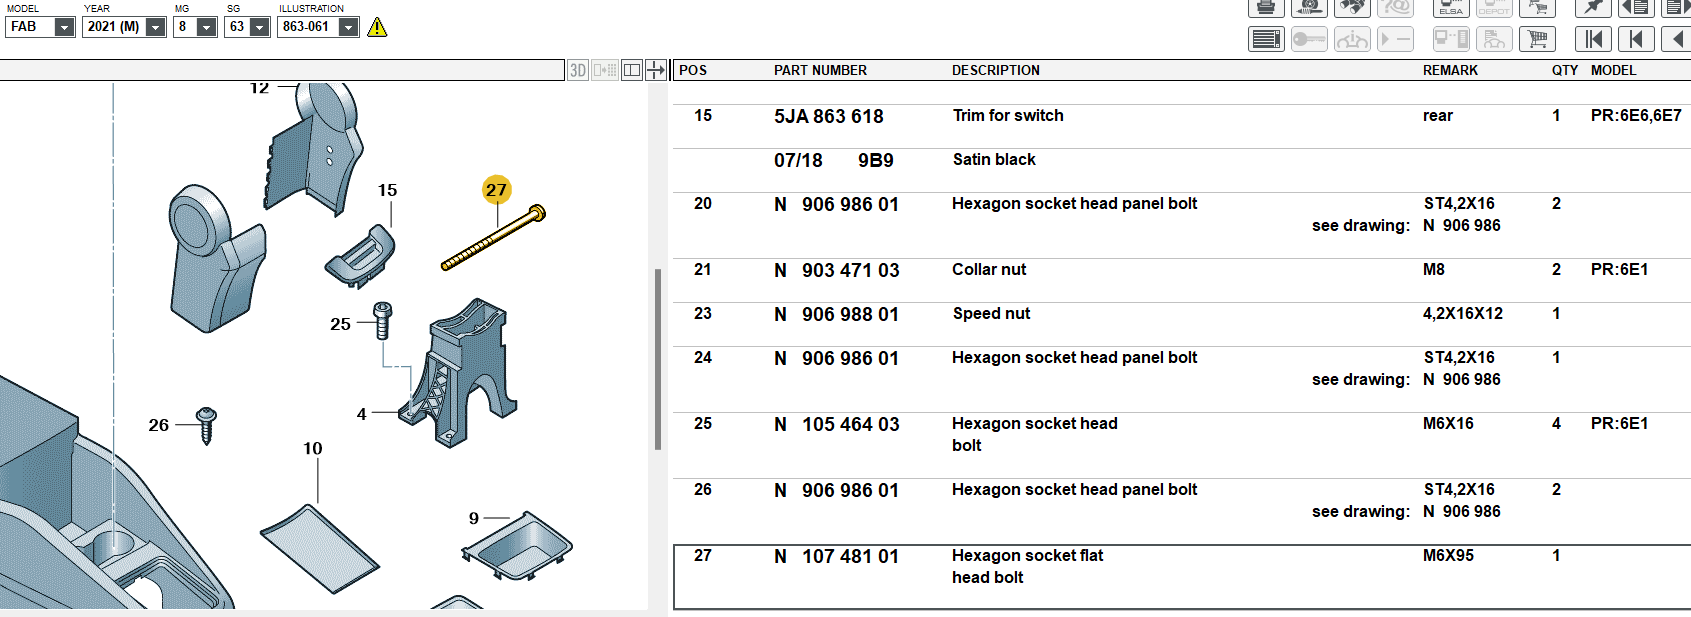
Task: Click the binoculars search icon
Action: pyautogui.click(x=1352, y=8)
